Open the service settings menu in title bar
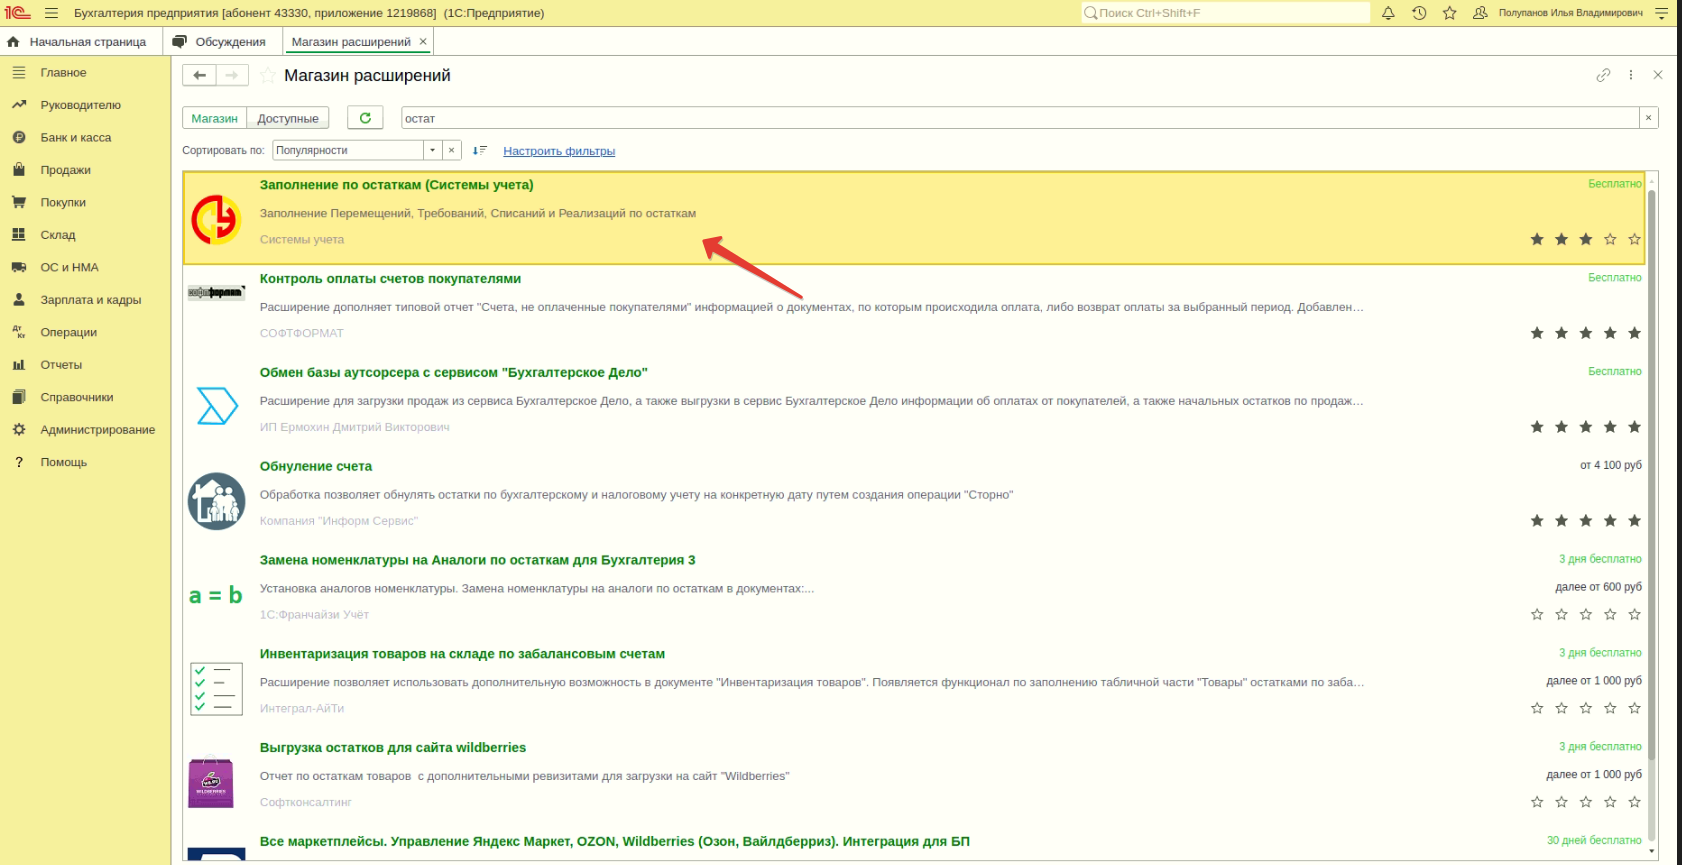This screenshot has width=1682, height=865. [1661, 13]
